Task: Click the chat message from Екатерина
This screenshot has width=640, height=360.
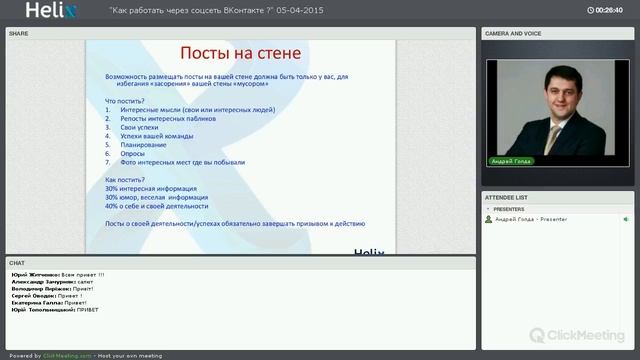Action: coord(49,303)
